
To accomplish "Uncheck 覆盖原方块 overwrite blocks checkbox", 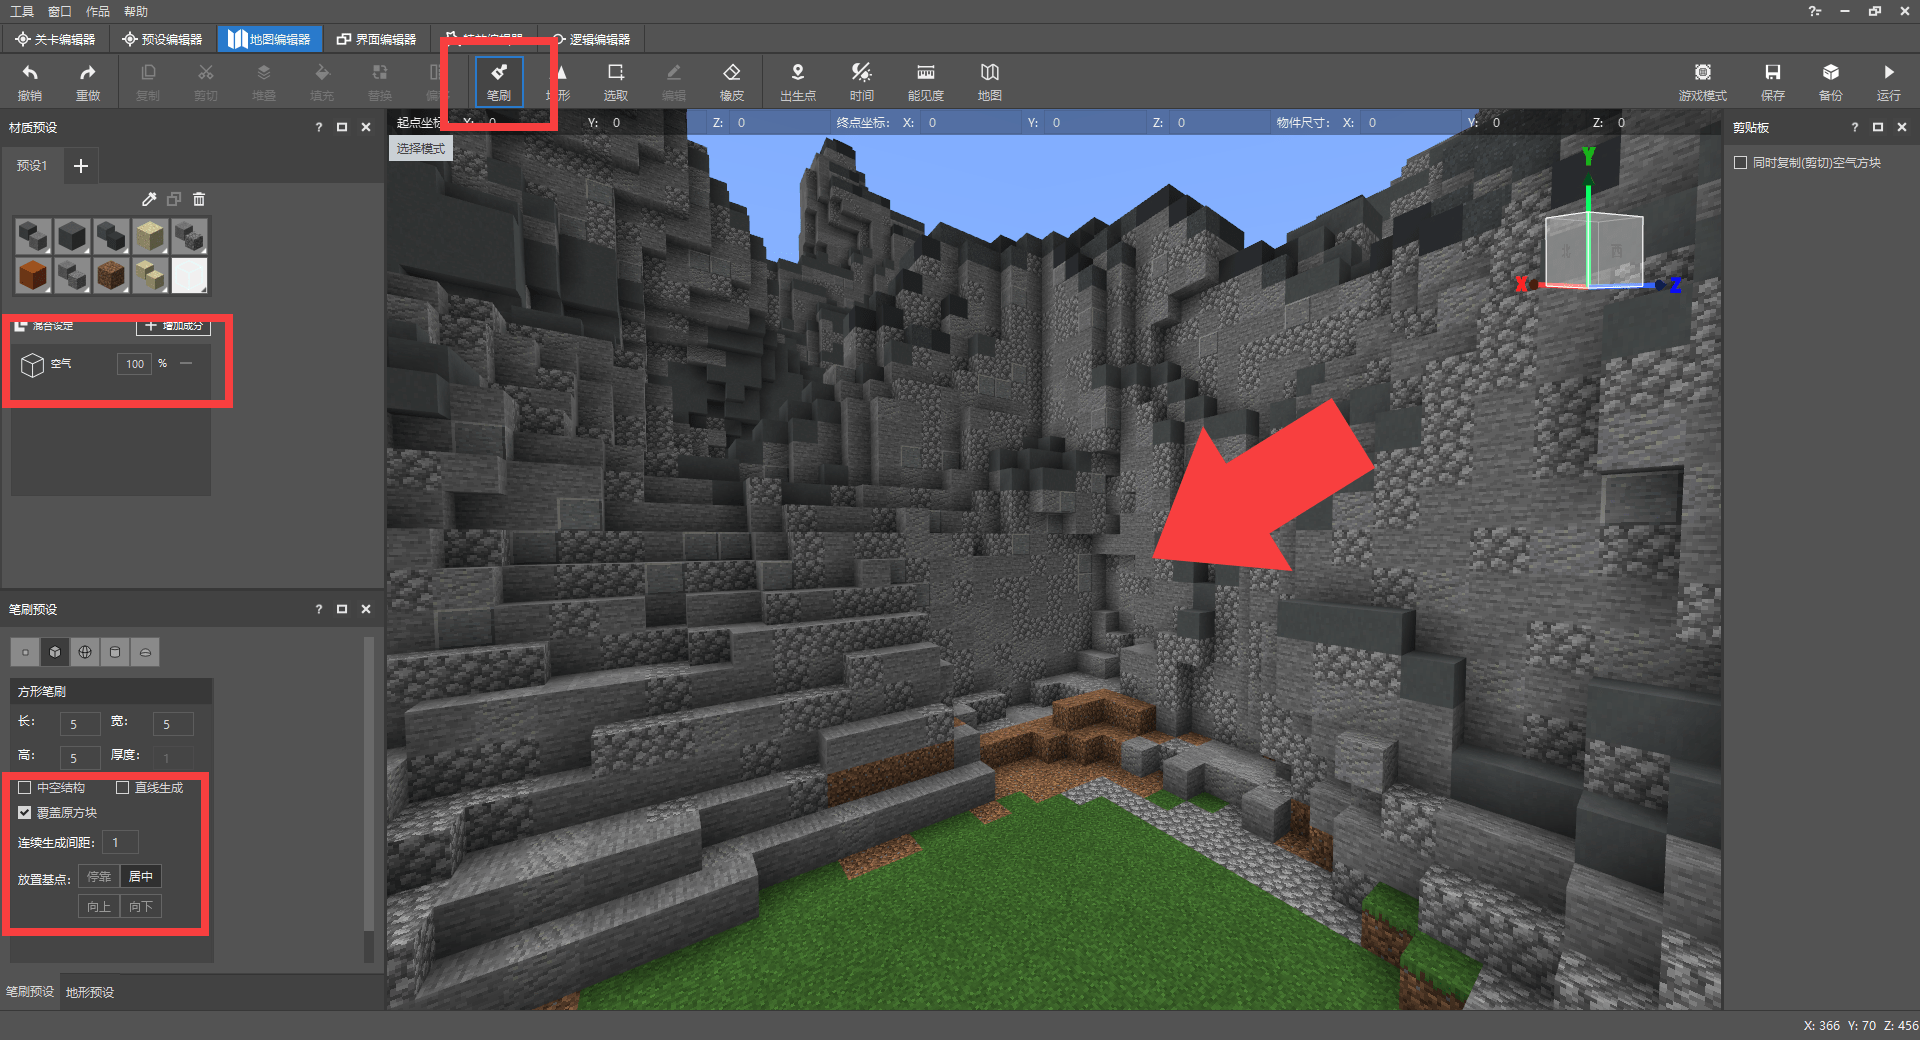I will click(25, 813).
